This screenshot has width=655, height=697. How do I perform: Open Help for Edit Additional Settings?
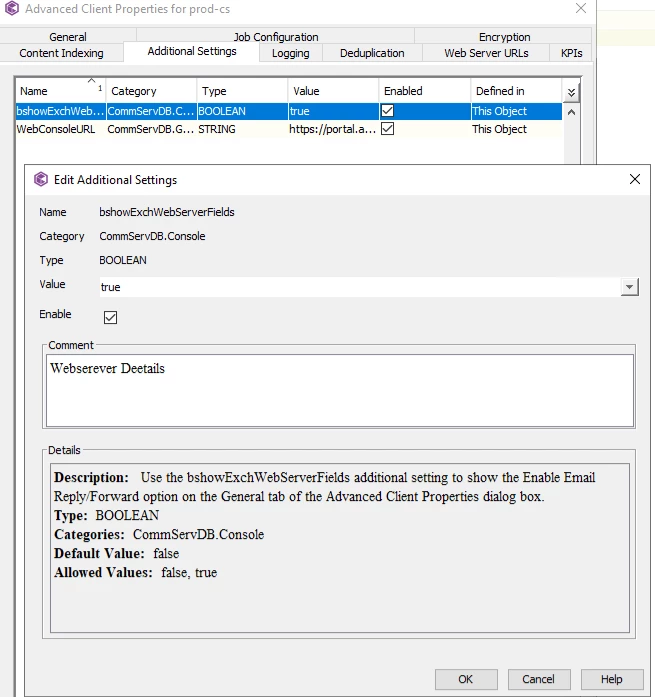612,679
